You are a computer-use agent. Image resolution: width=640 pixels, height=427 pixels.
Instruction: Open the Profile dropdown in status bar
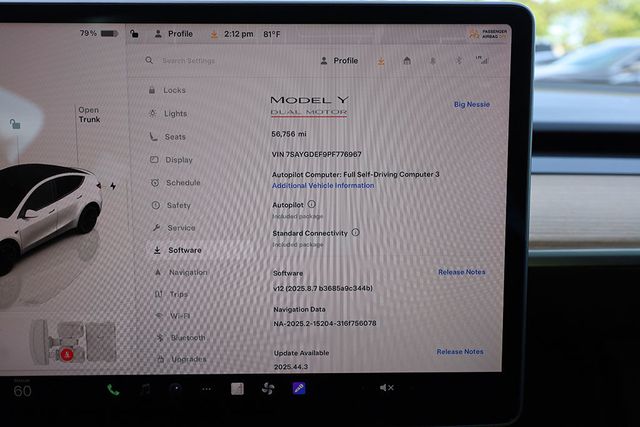174,33
